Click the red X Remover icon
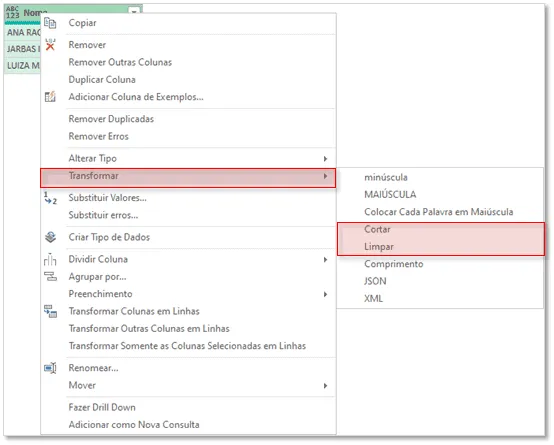Viewport: 554px width, 445px height. [50, 45]
